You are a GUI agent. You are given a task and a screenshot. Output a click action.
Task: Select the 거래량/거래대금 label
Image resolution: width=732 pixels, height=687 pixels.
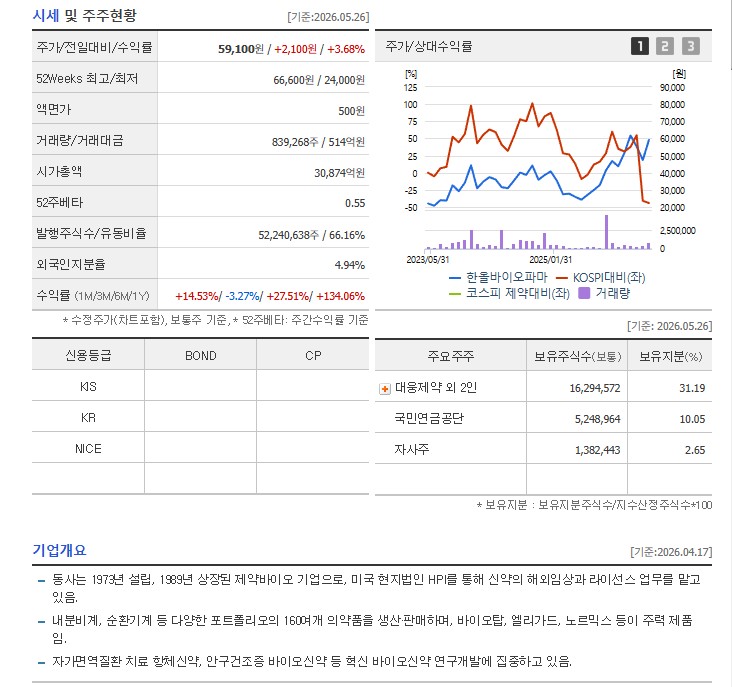80,140
